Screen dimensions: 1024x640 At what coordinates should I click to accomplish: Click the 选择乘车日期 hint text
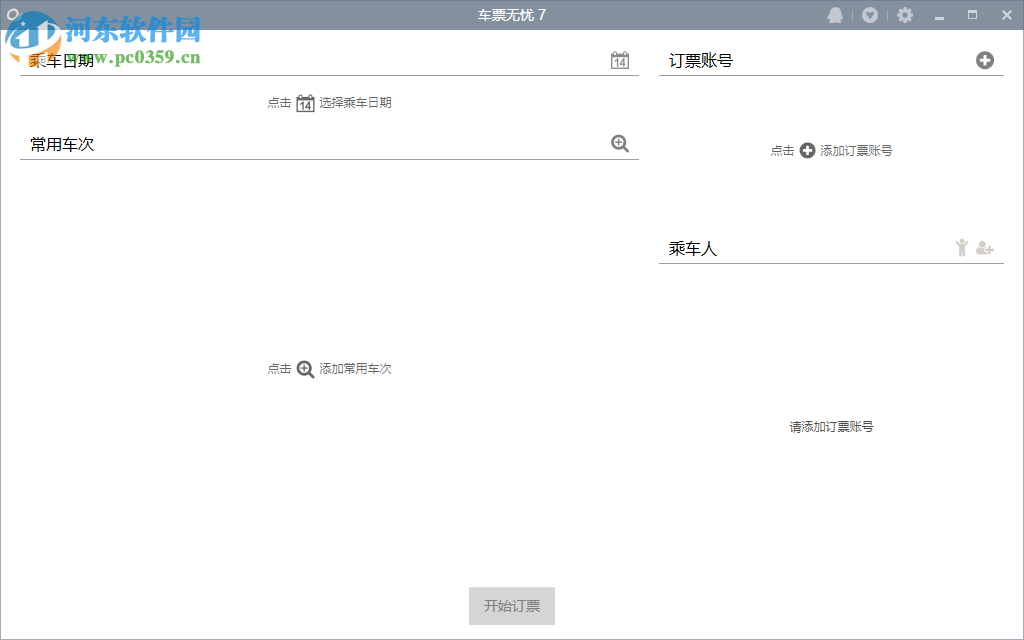(x=355, y=101)
